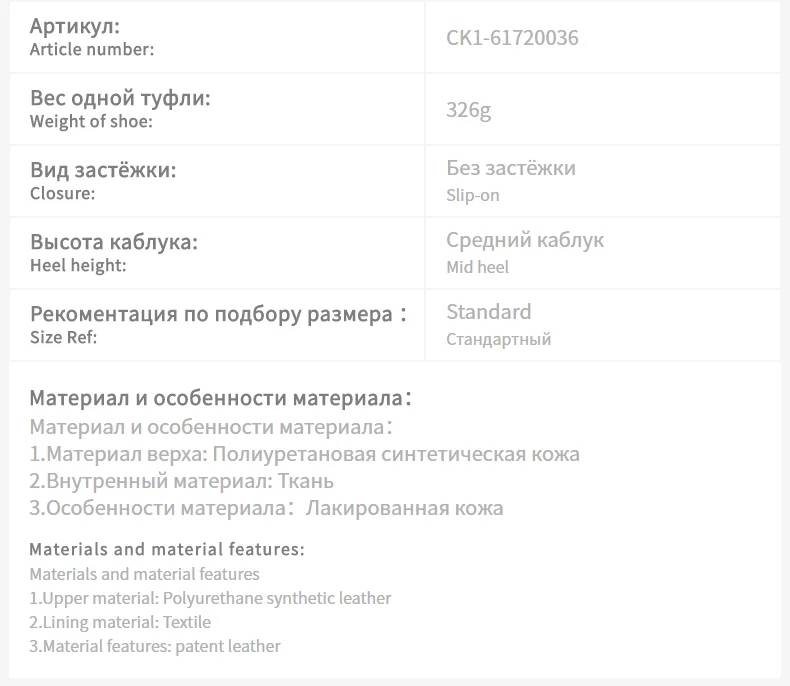790x686 pixels.
Task: Click the Внутренный материал: Ткань line
Action: point(181,481)
